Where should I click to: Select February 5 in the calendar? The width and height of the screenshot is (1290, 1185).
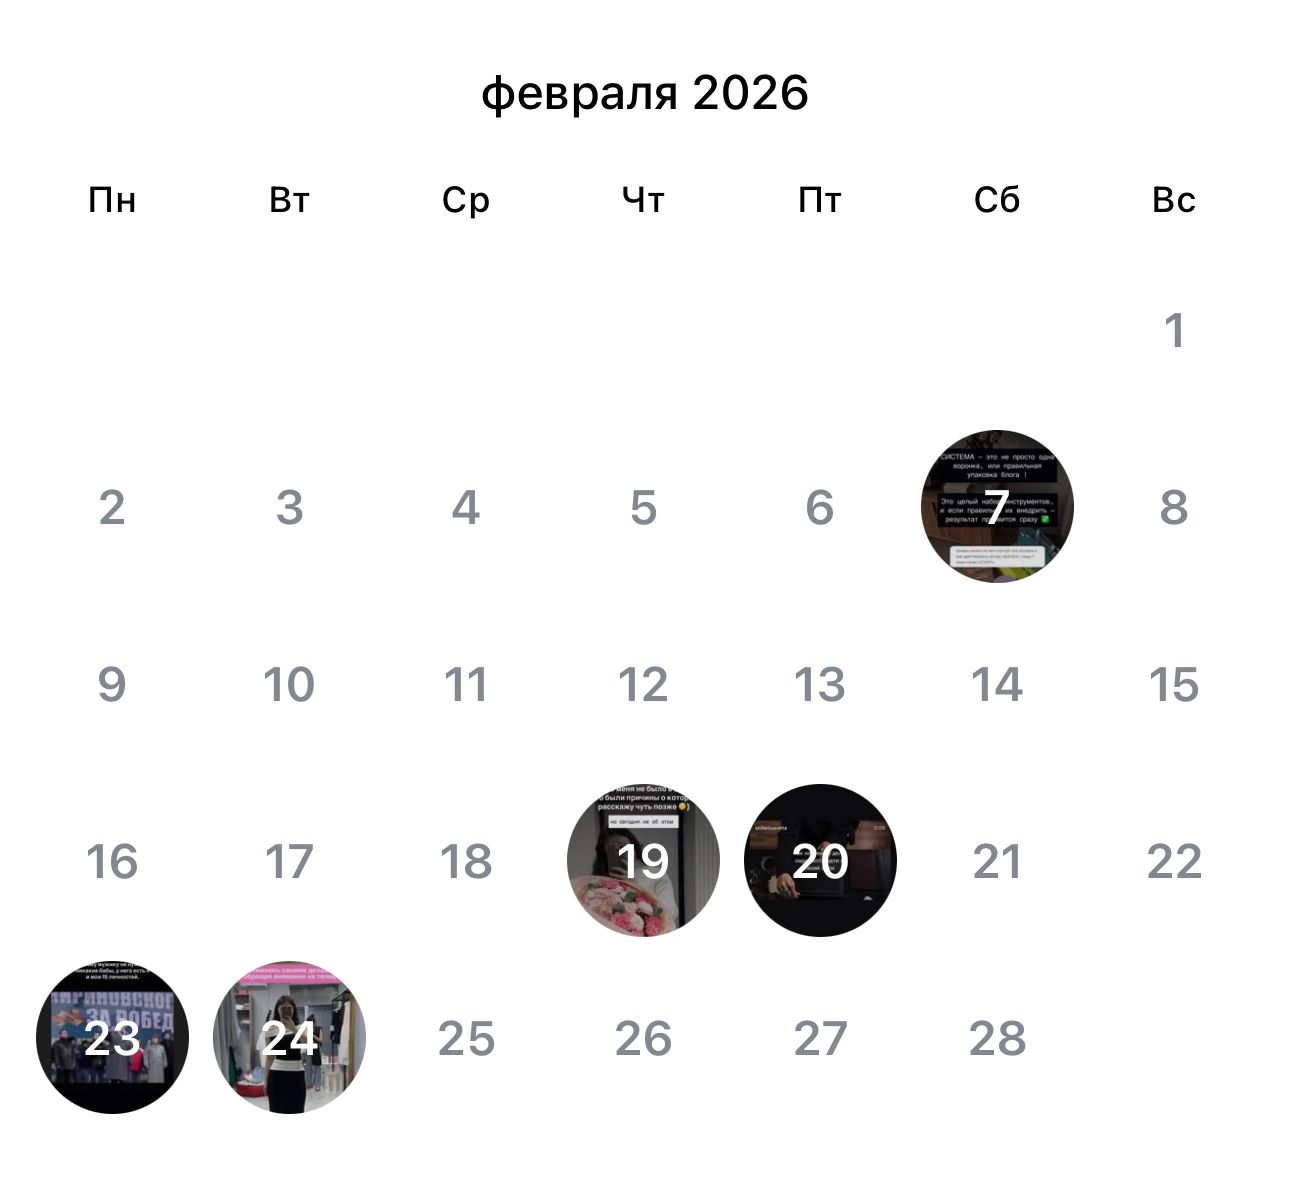point(643,508)
